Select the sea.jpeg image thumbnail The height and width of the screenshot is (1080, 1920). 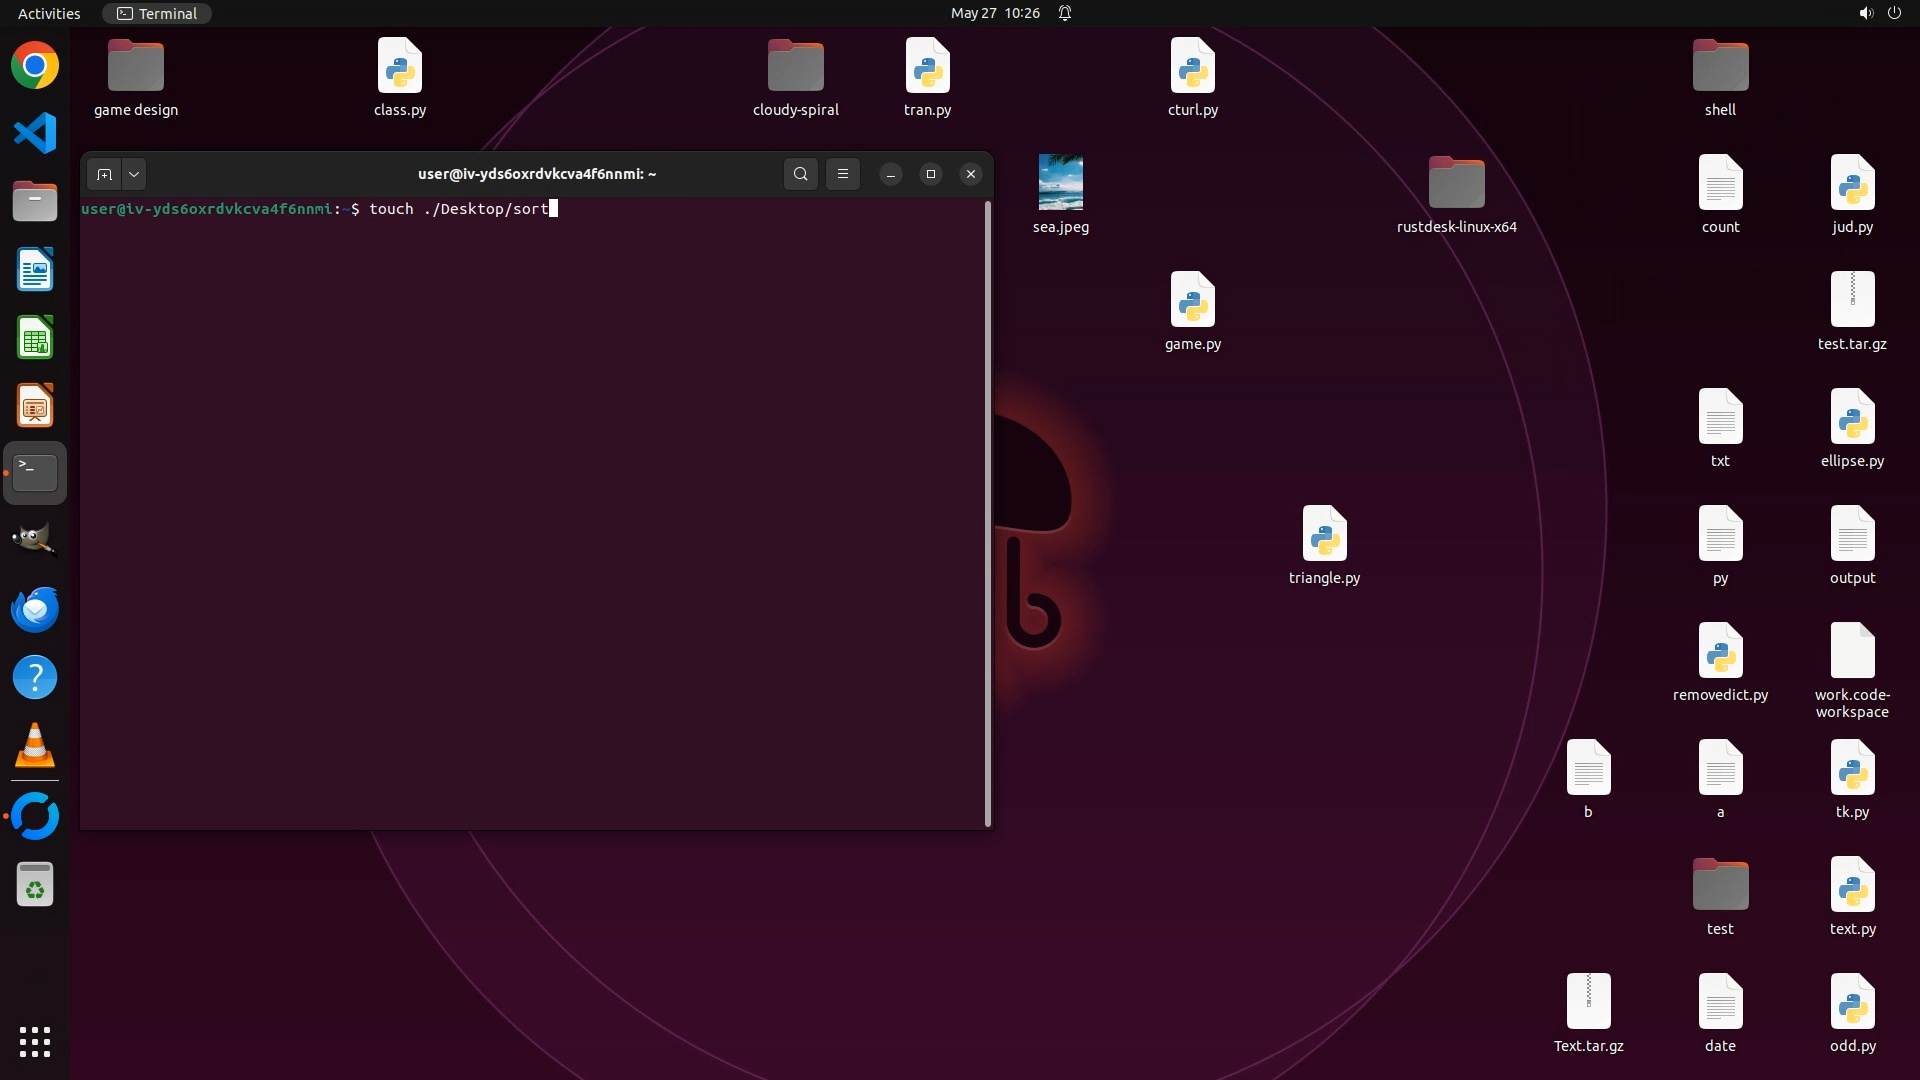click(1060, 183)
